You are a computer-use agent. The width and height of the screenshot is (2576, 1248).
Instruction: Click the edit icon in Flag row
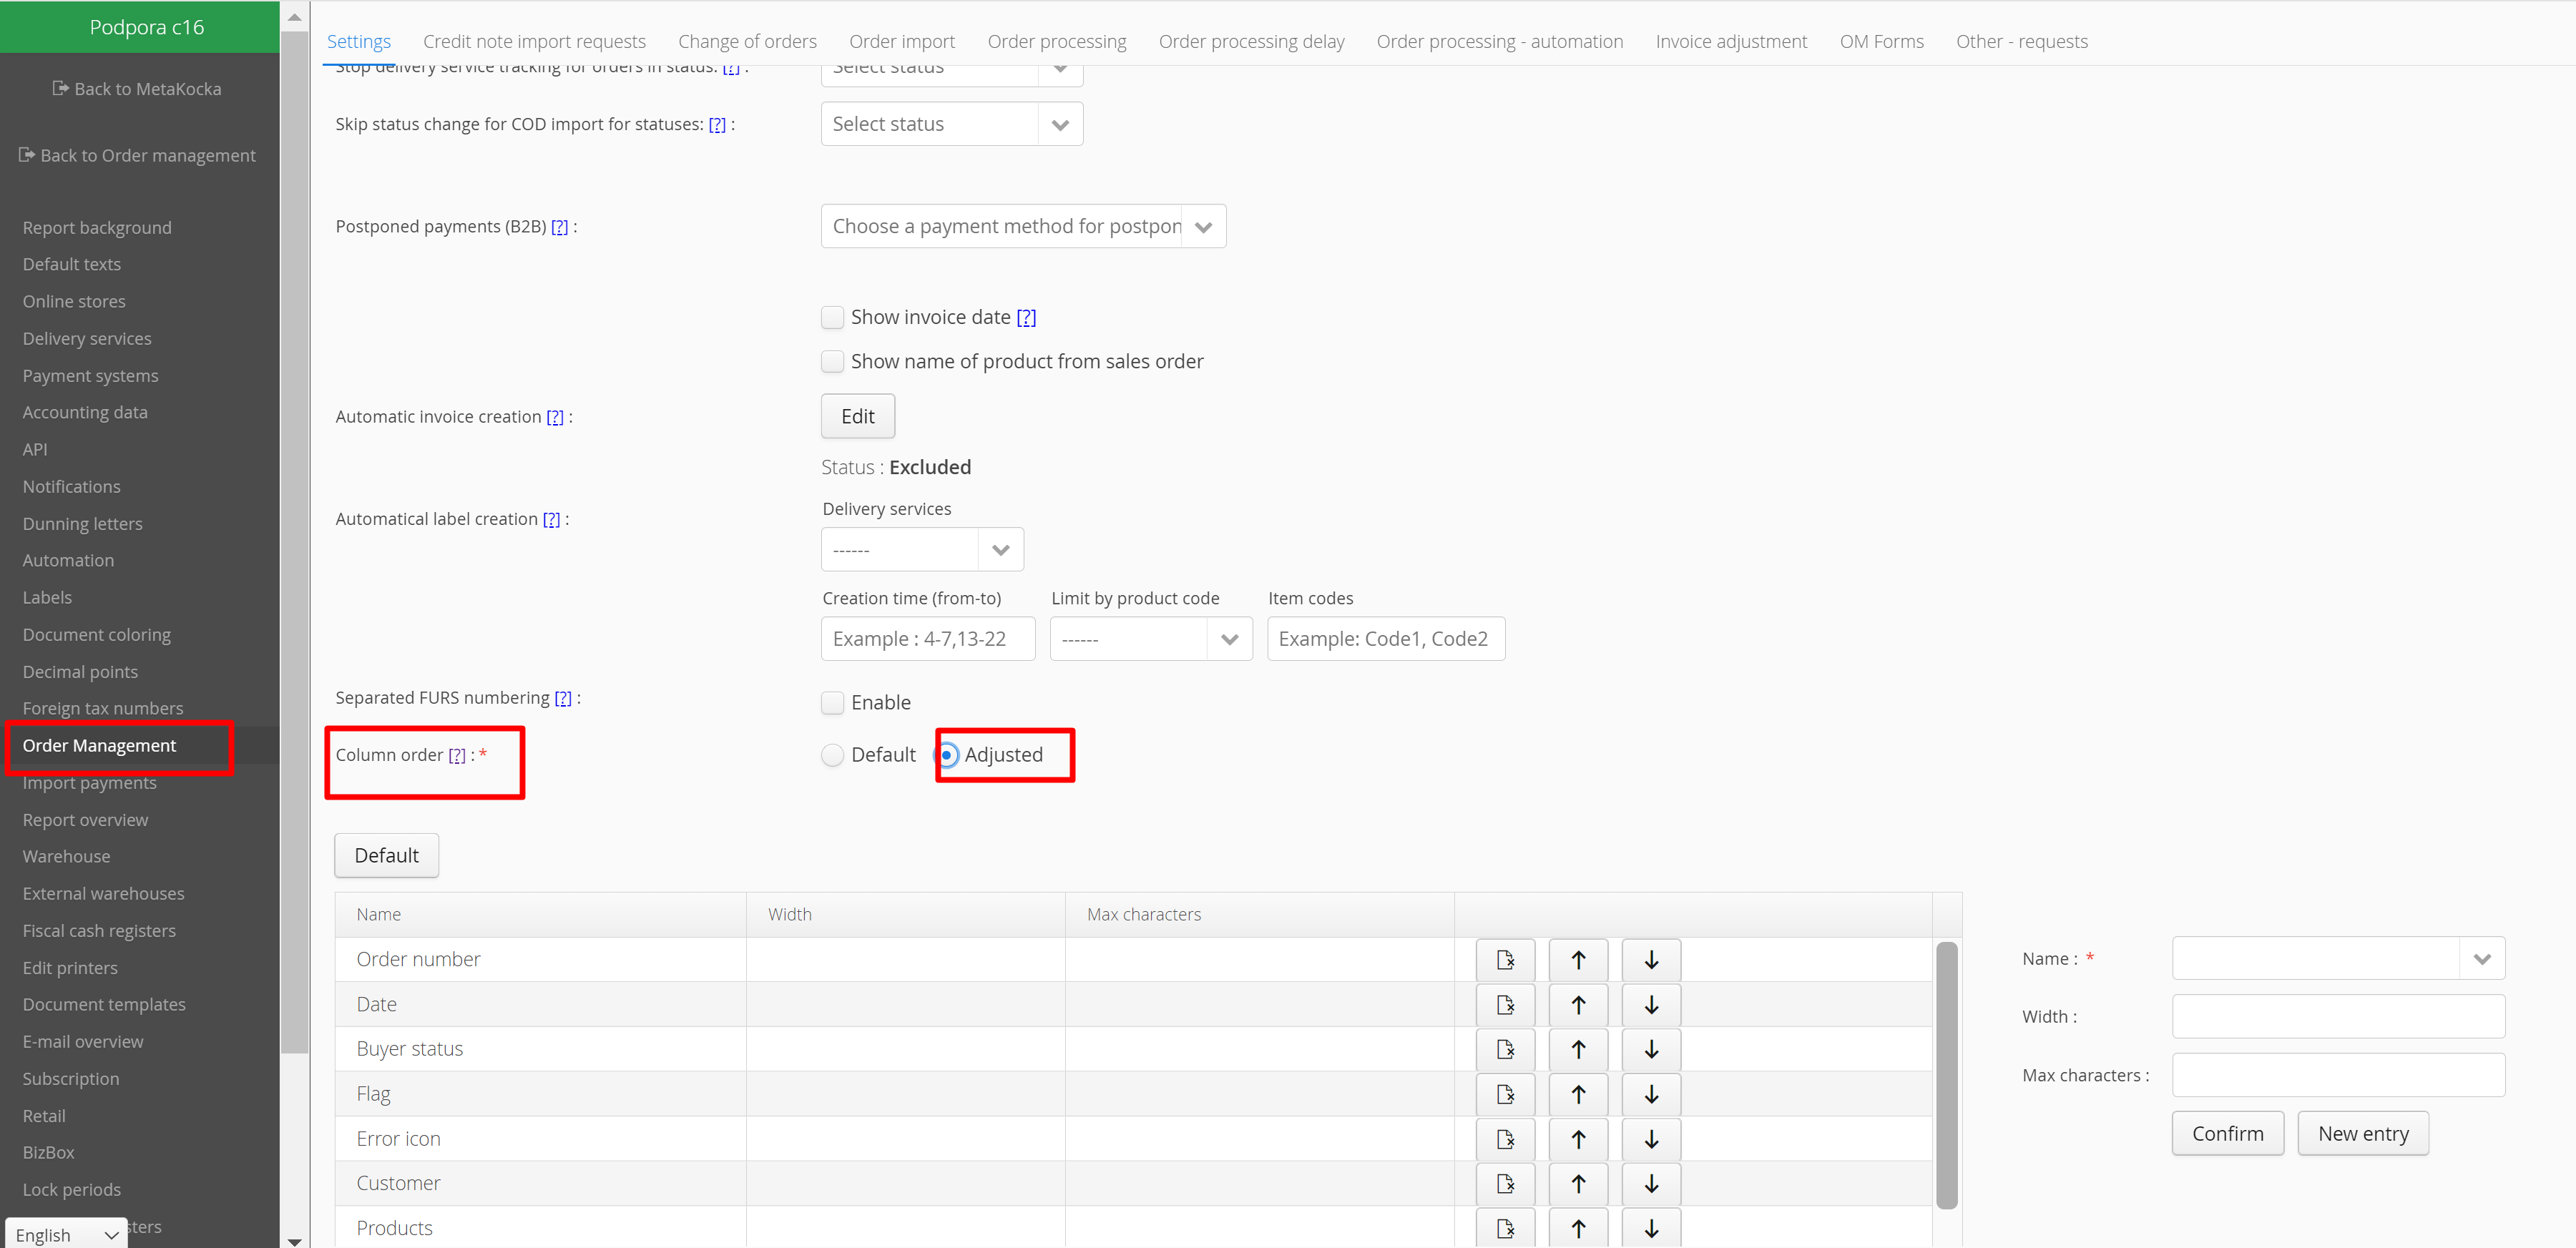(1505, 1094)
